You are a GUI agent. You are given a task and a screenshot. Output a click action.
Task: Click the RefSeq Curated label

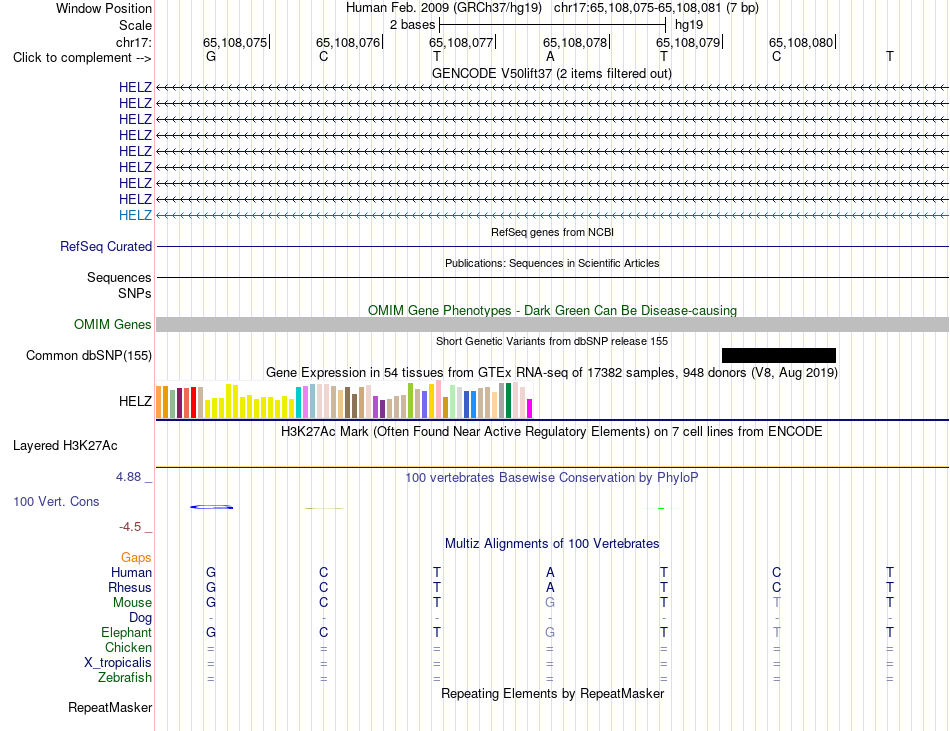pyautogui.click(x=105, y=246)
